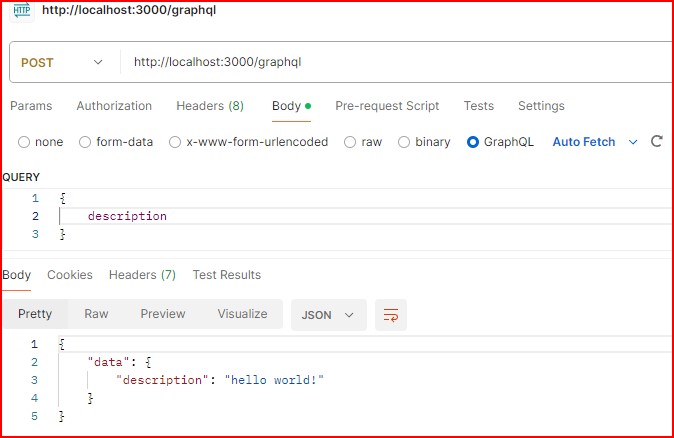Viewport: 674px width, 438px height.
Task: Choose the form-data radio button
Action: [x=85, y=142]
